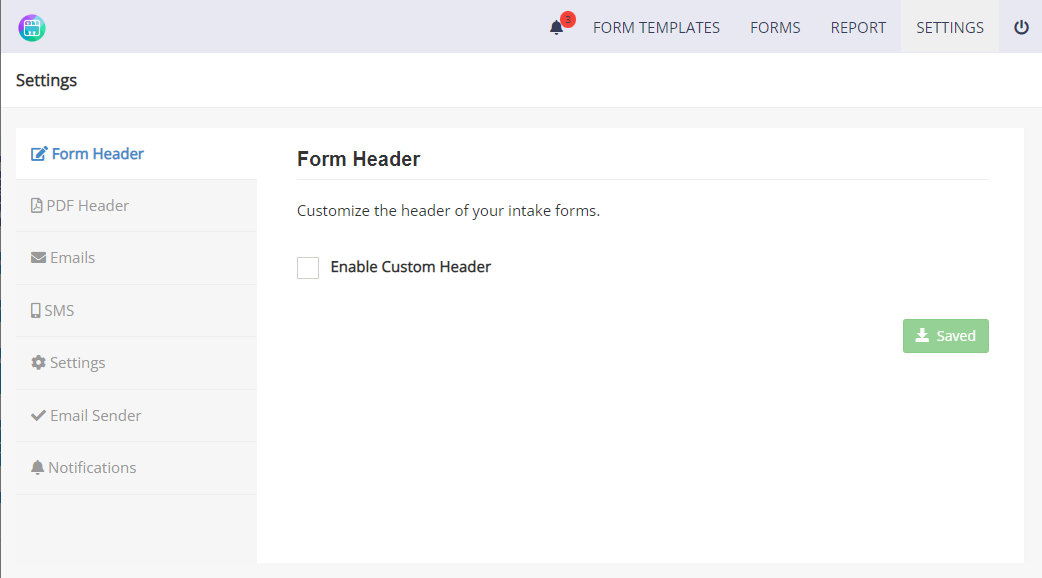This screenshot has width=1042, height=578.
Task: Click the bell icon beside Notifications
Action: (x=37, y=468)
